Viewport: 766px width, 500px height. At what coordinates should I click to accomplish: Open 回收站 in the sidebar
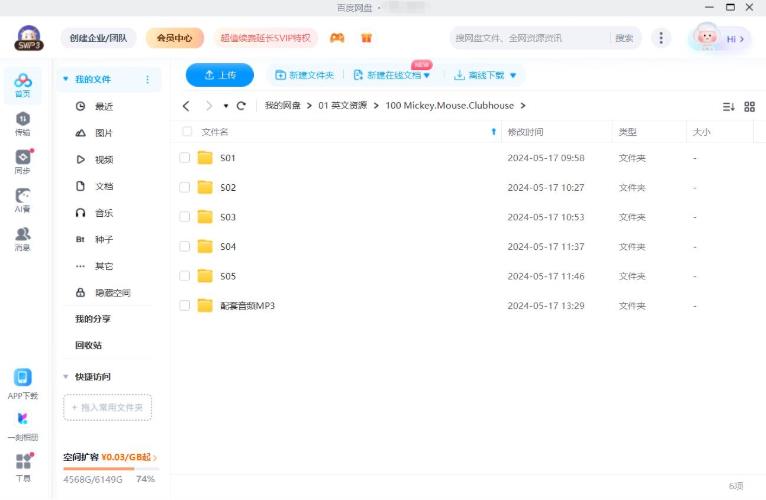tap(88, 346)
